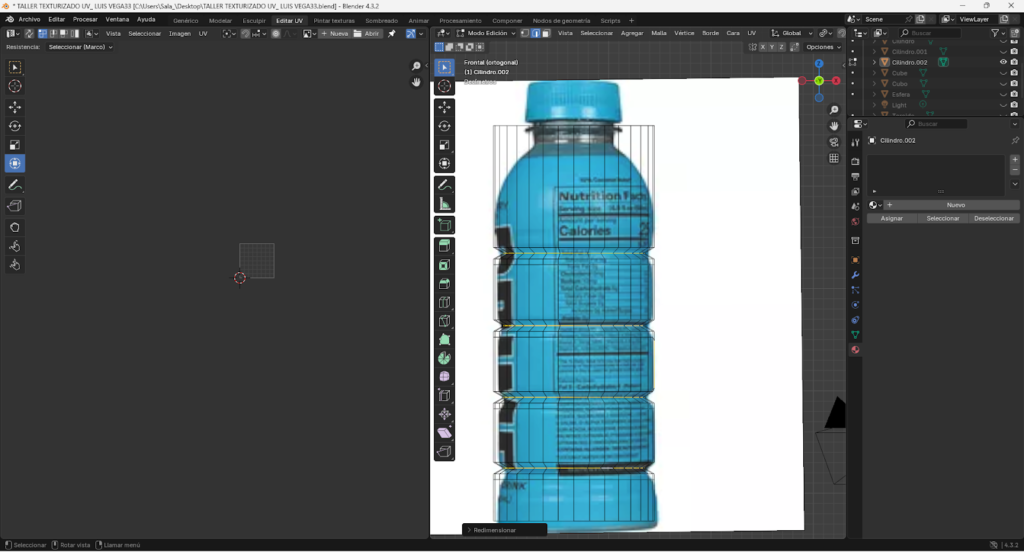The image size is (1024, 552).
Task: Toggle visibility eye of Cilindro.002
Action: (x=1004, y=62)
